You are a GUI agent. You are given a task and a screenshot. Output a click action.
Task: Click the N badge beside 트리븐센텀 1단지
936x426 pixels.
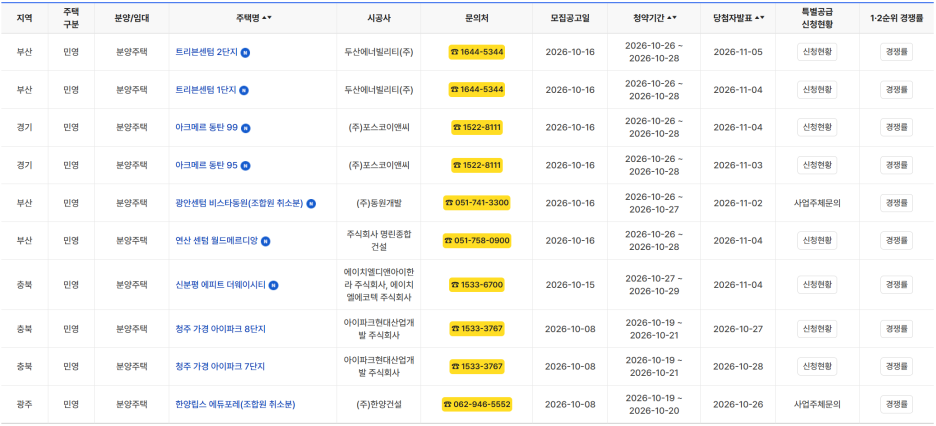click(x=244, y=90)
